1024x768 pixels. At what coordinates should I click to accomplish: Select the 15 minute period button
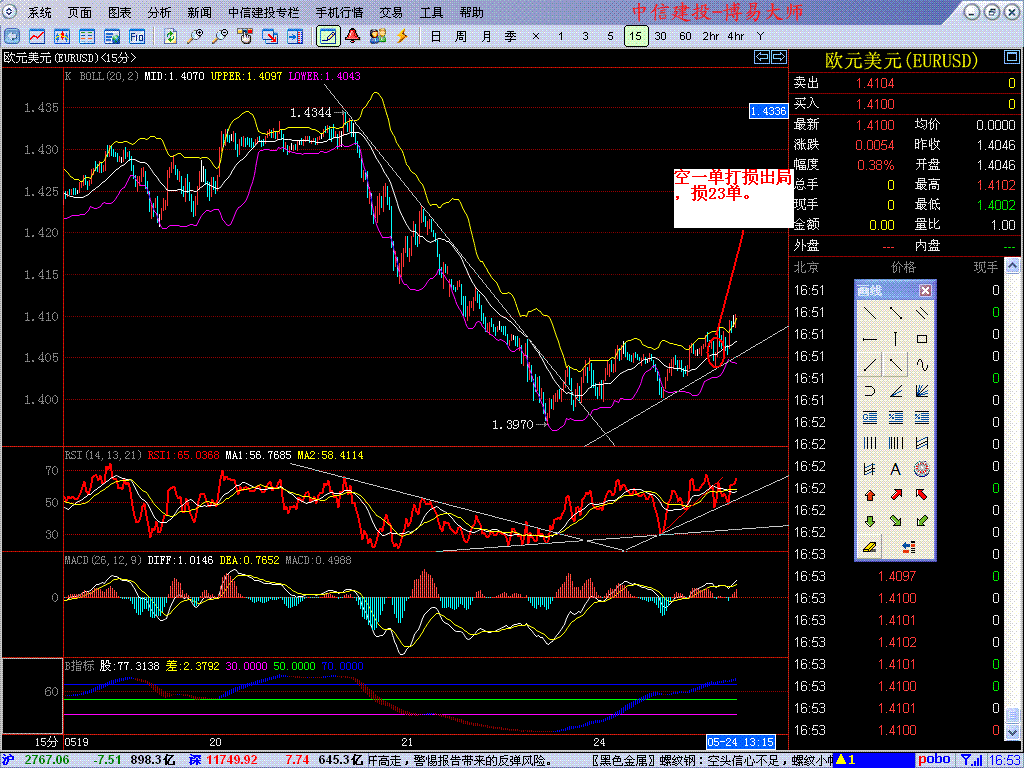635,37
